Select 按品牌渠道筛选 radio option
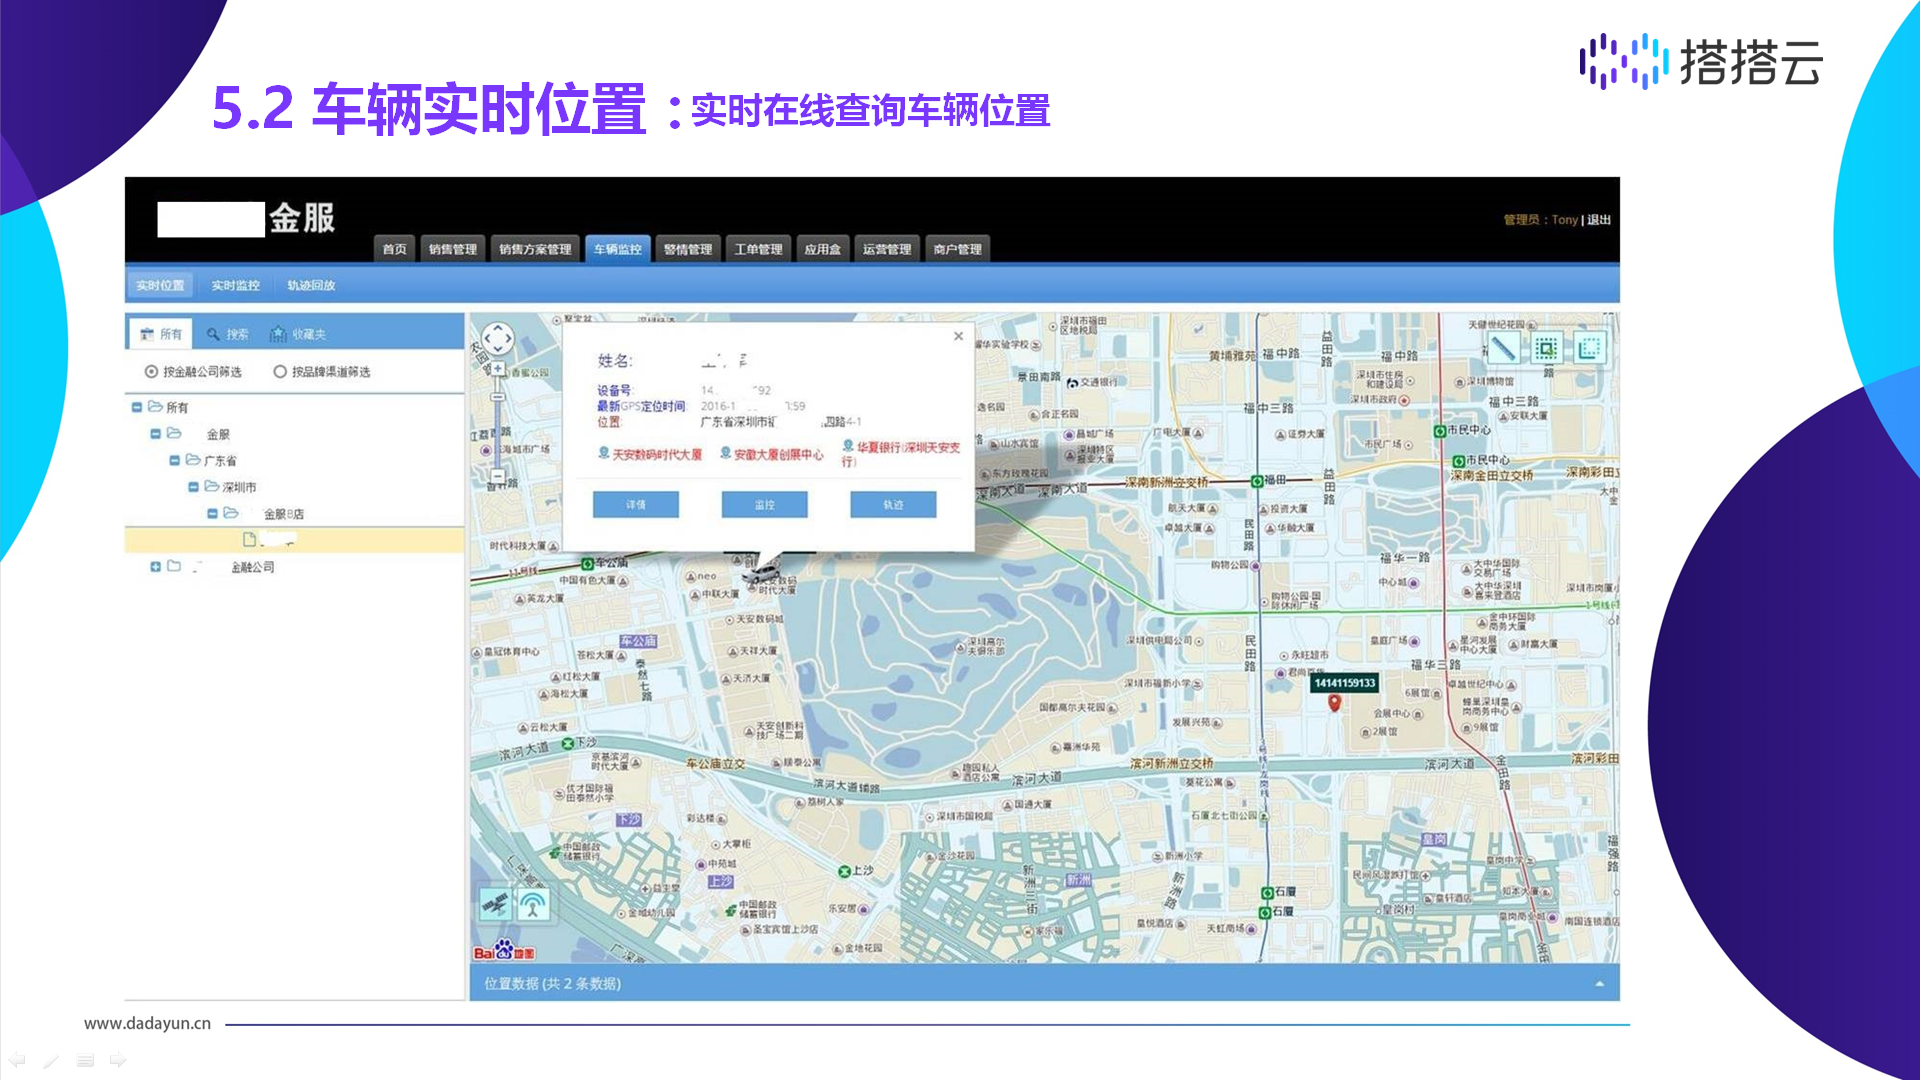 coord(280,372)
